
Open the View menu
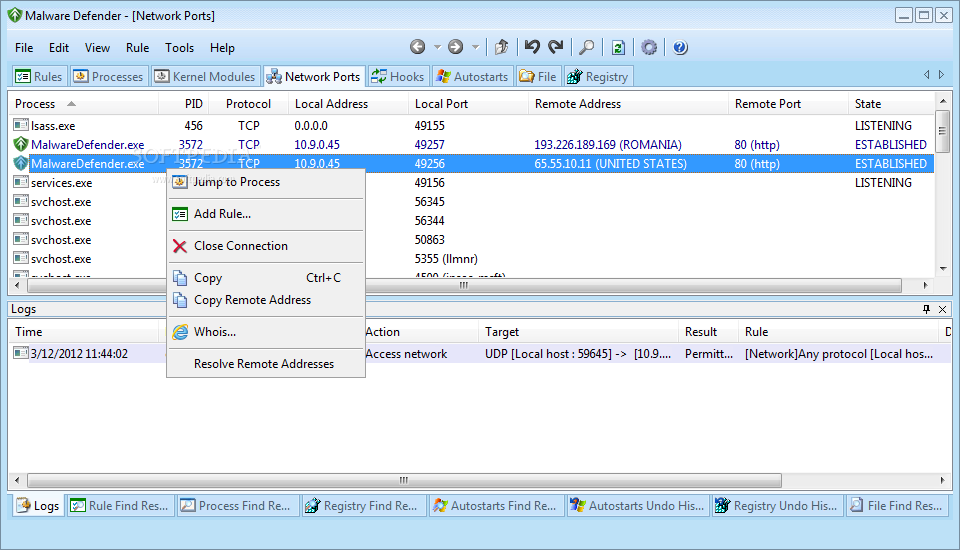(97, 48)
